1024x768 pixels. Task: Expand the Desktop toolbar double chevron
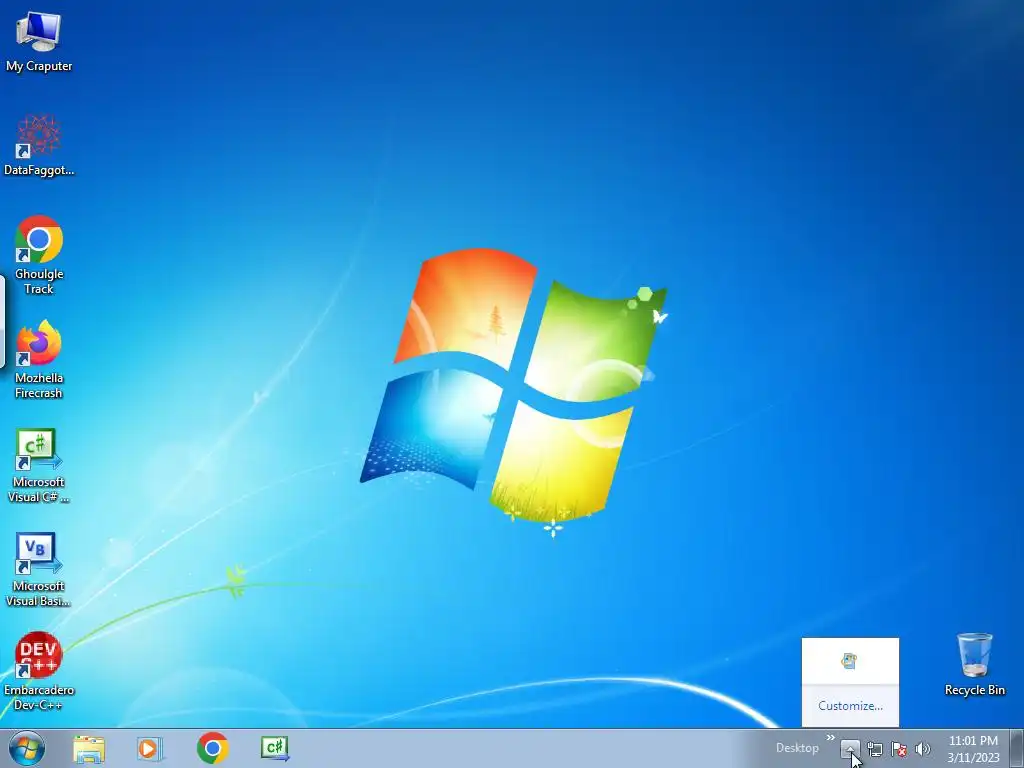831,737
